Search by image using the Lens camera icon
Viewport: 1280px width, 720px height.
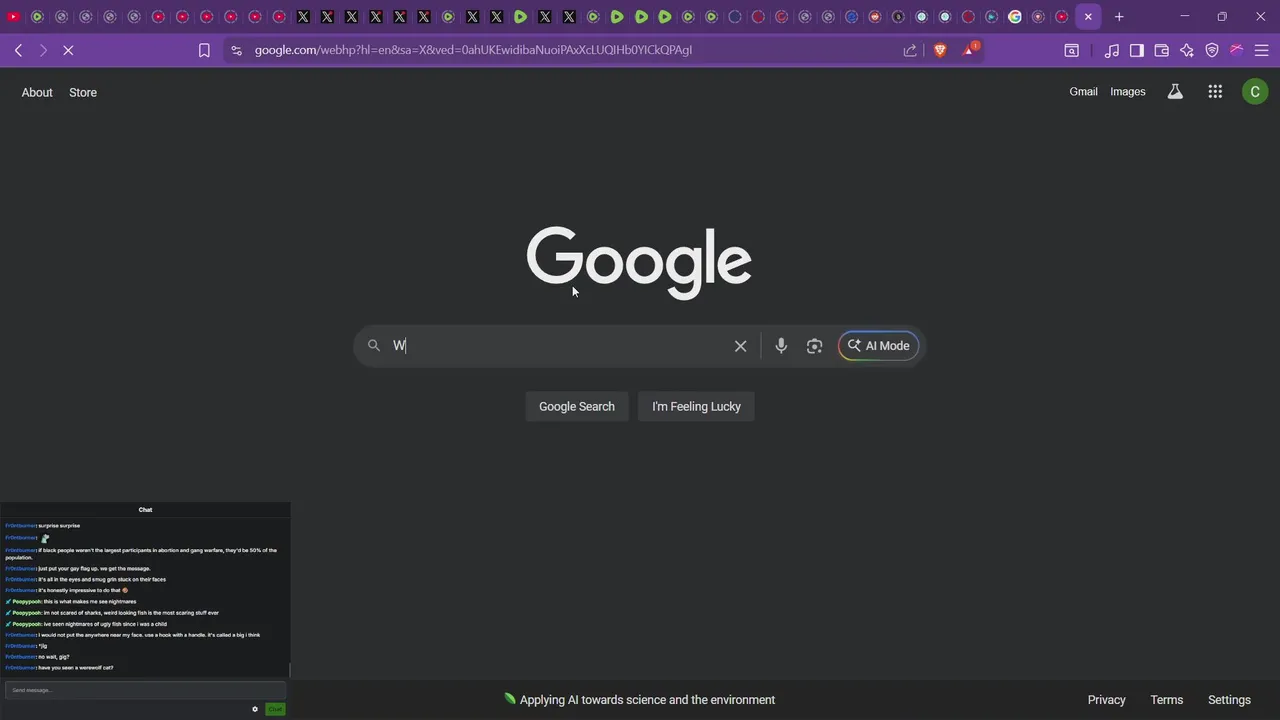coord(815,346)
